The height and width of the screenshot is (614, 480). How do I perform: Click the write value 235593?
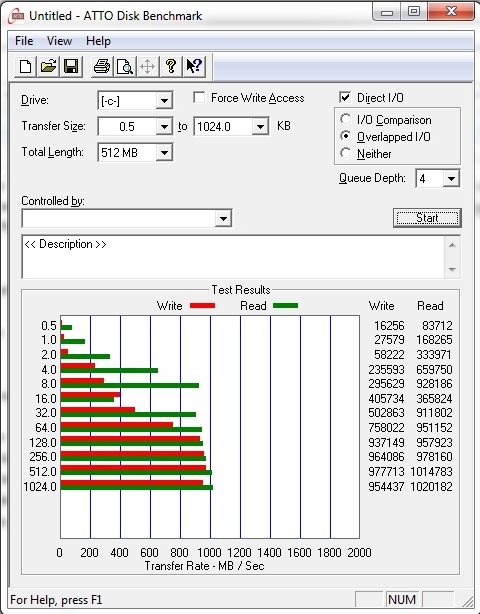click(x=386, y=369)
